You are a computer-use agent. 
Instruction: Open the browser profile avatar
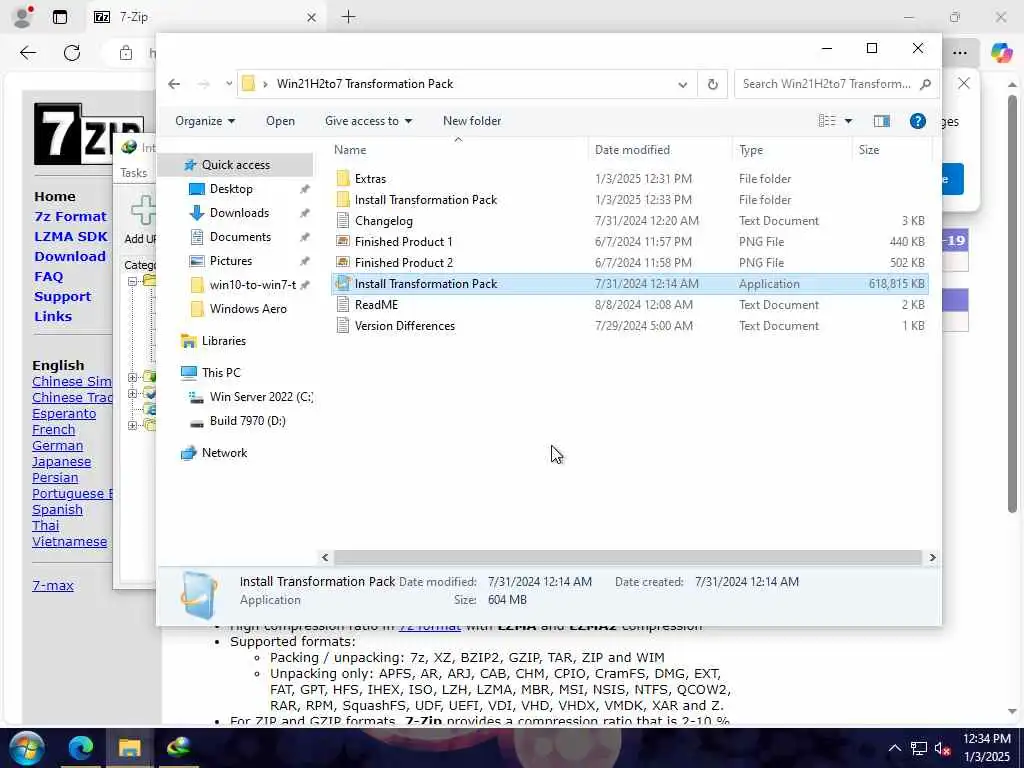[x=22, y=17]
